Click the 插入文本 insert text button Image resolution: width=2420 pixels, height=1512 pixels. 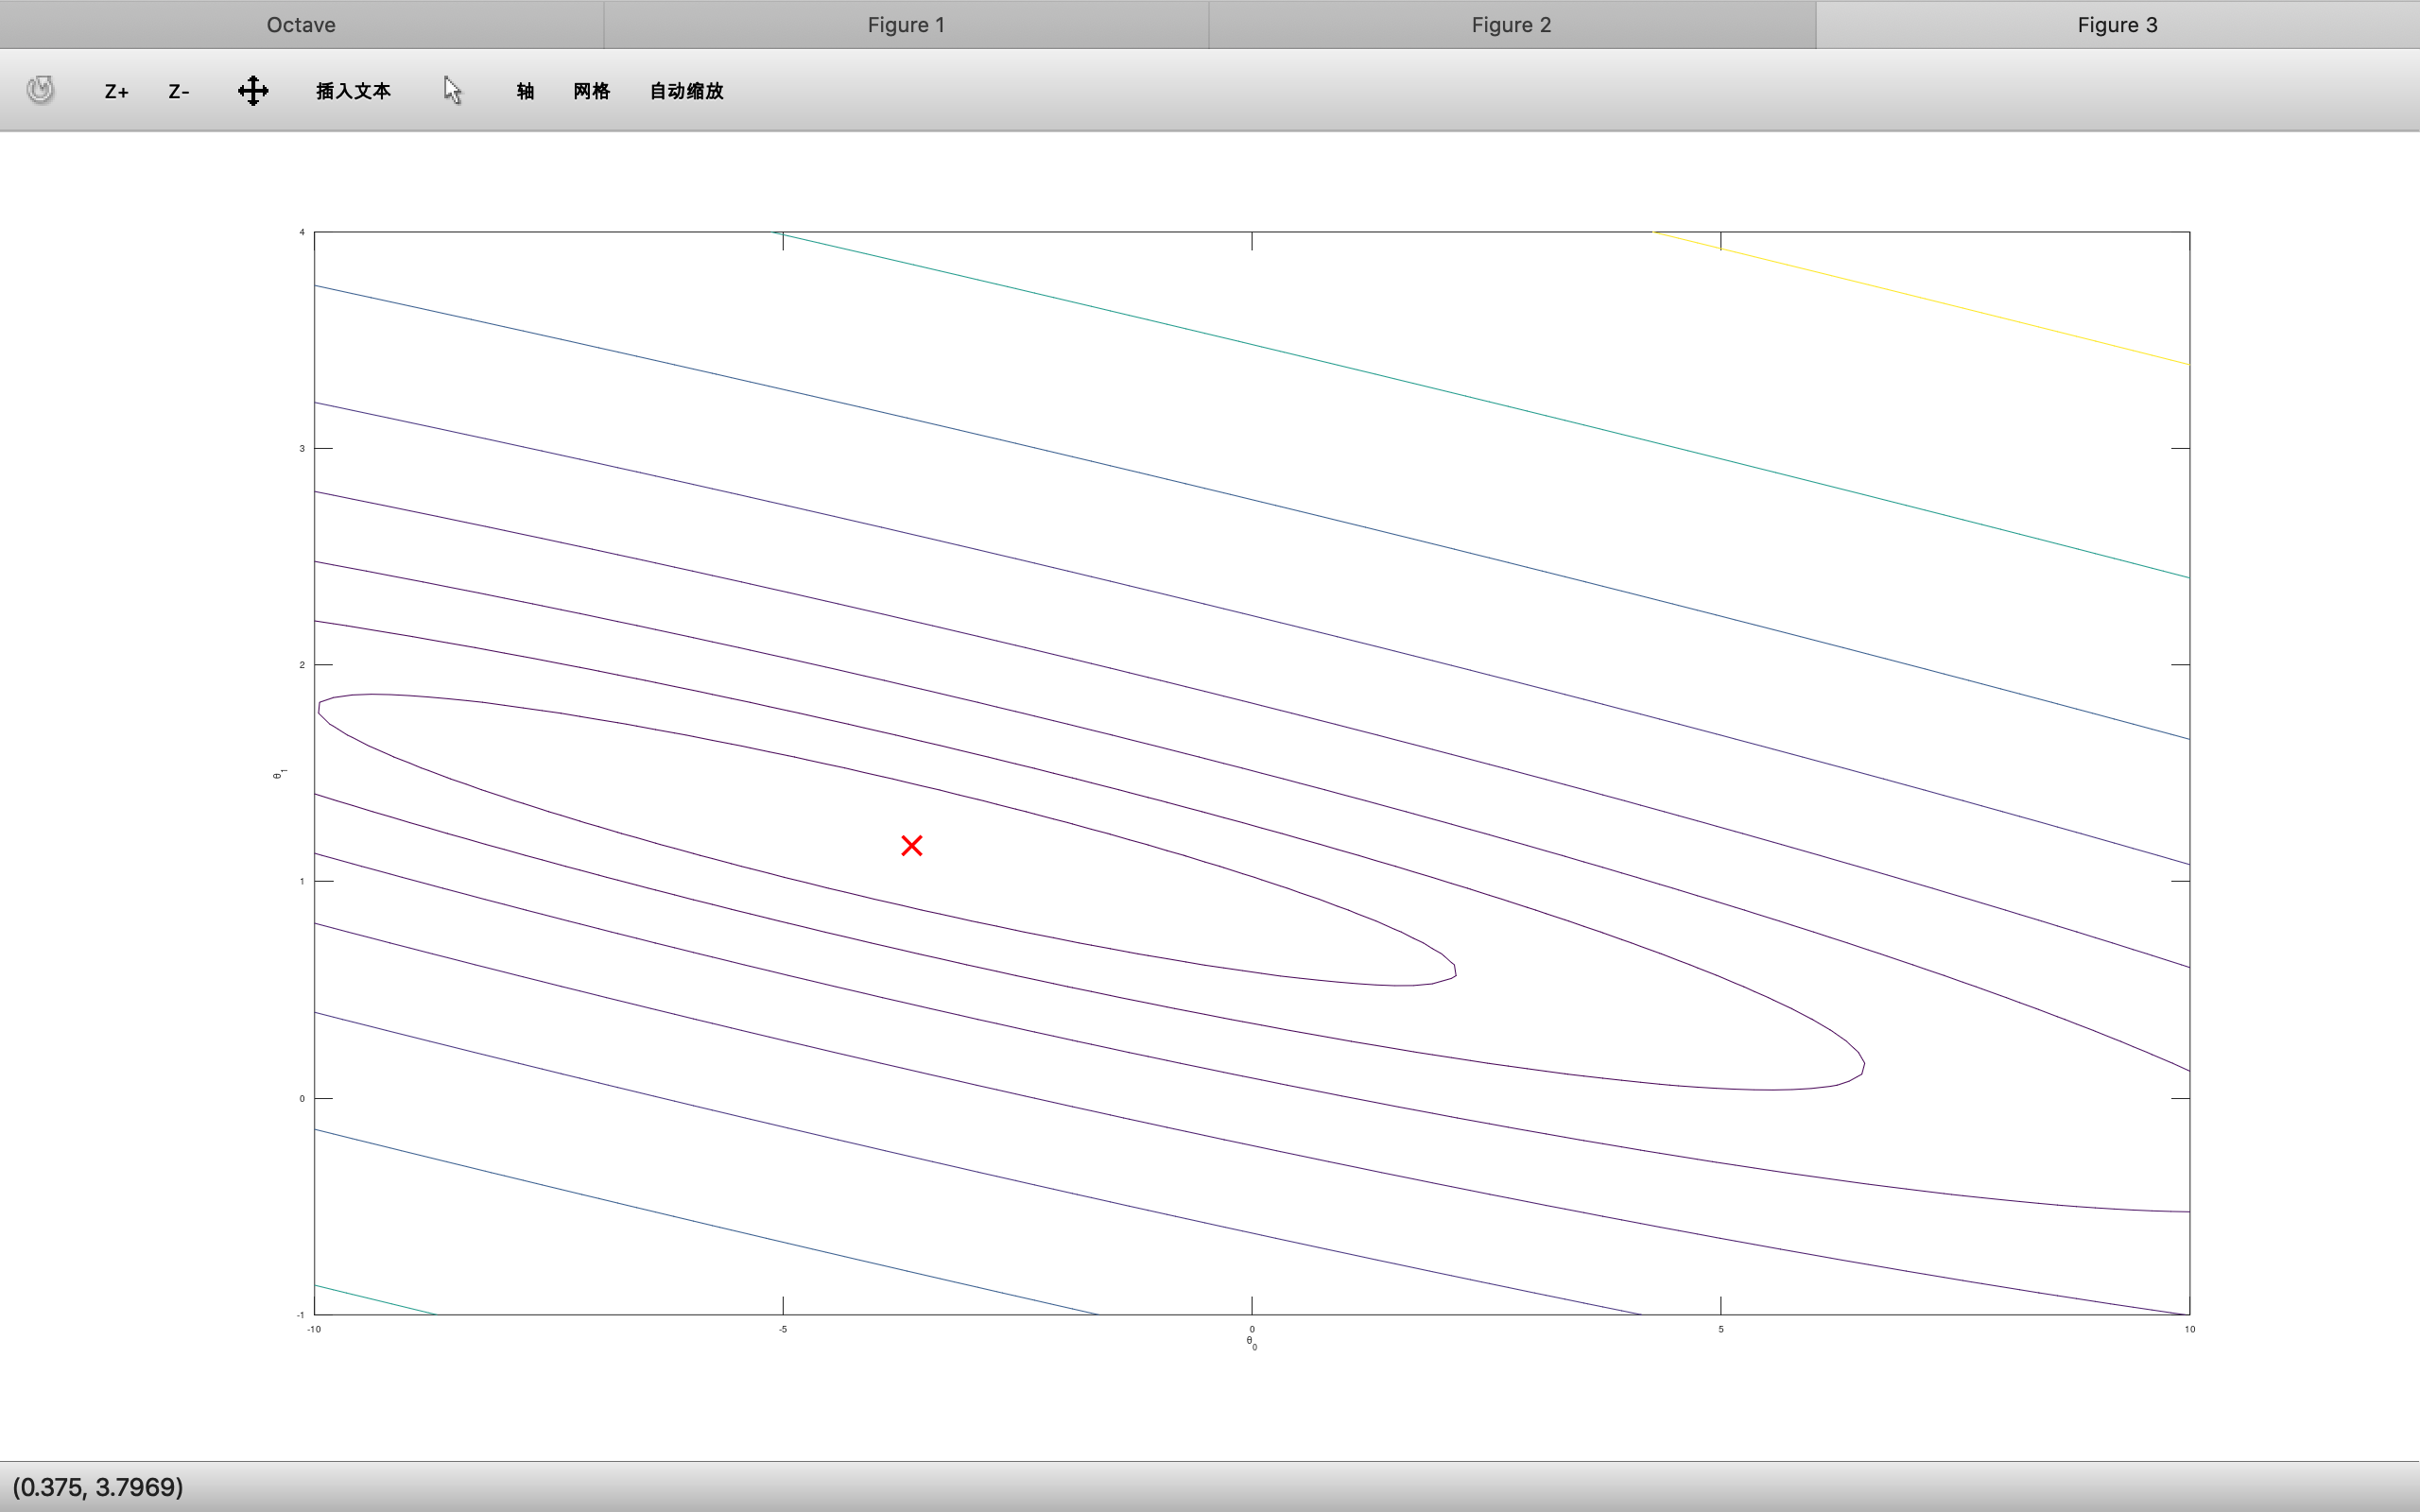pyautogui.click(x=353, y=91)
